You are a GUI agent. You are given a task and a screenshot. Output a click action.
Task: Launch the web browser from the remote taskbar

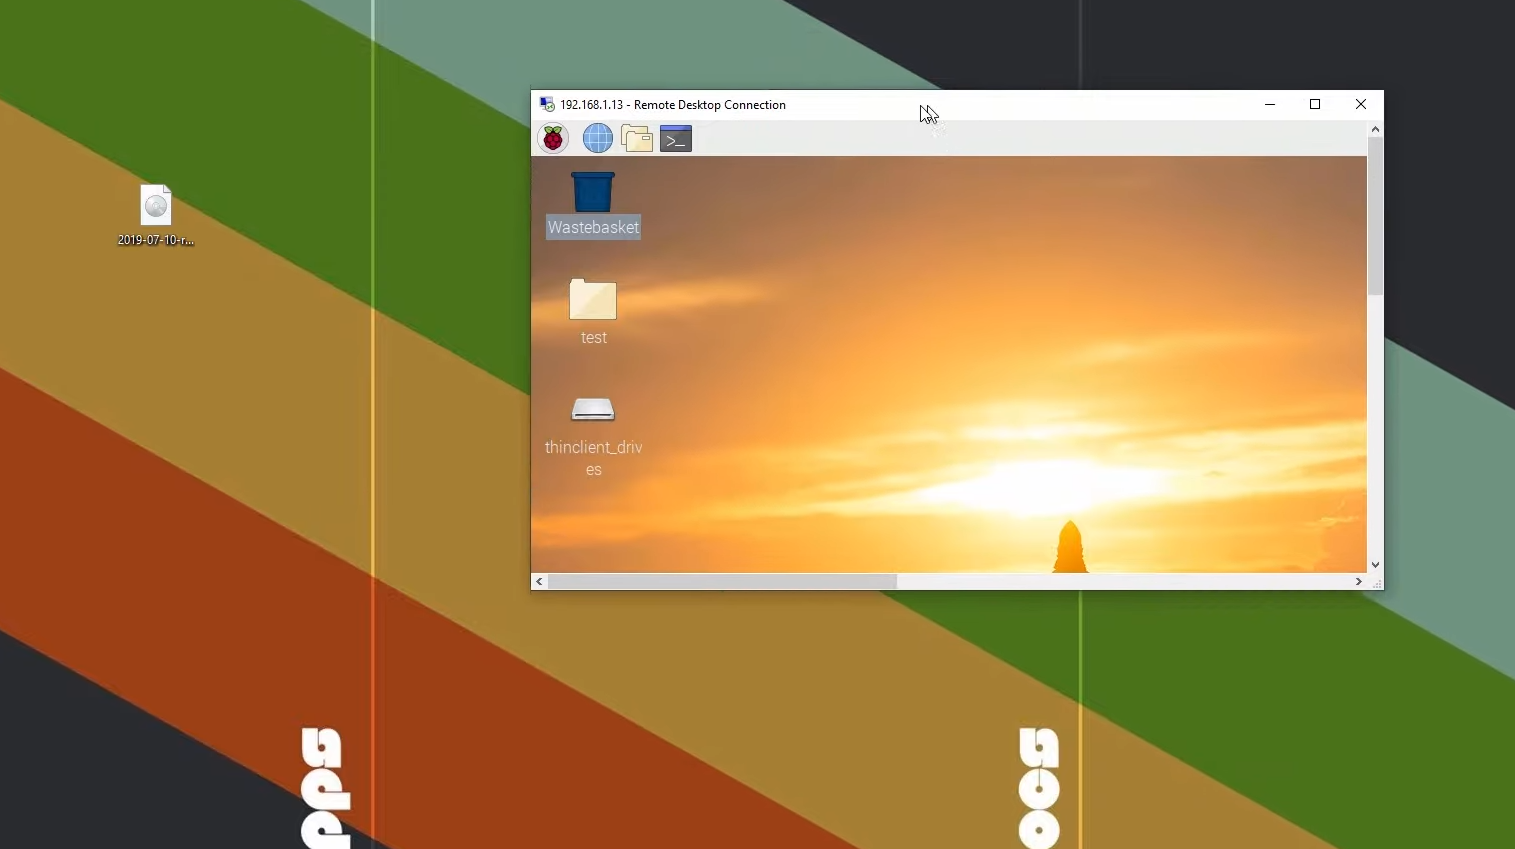click(596, 138)
